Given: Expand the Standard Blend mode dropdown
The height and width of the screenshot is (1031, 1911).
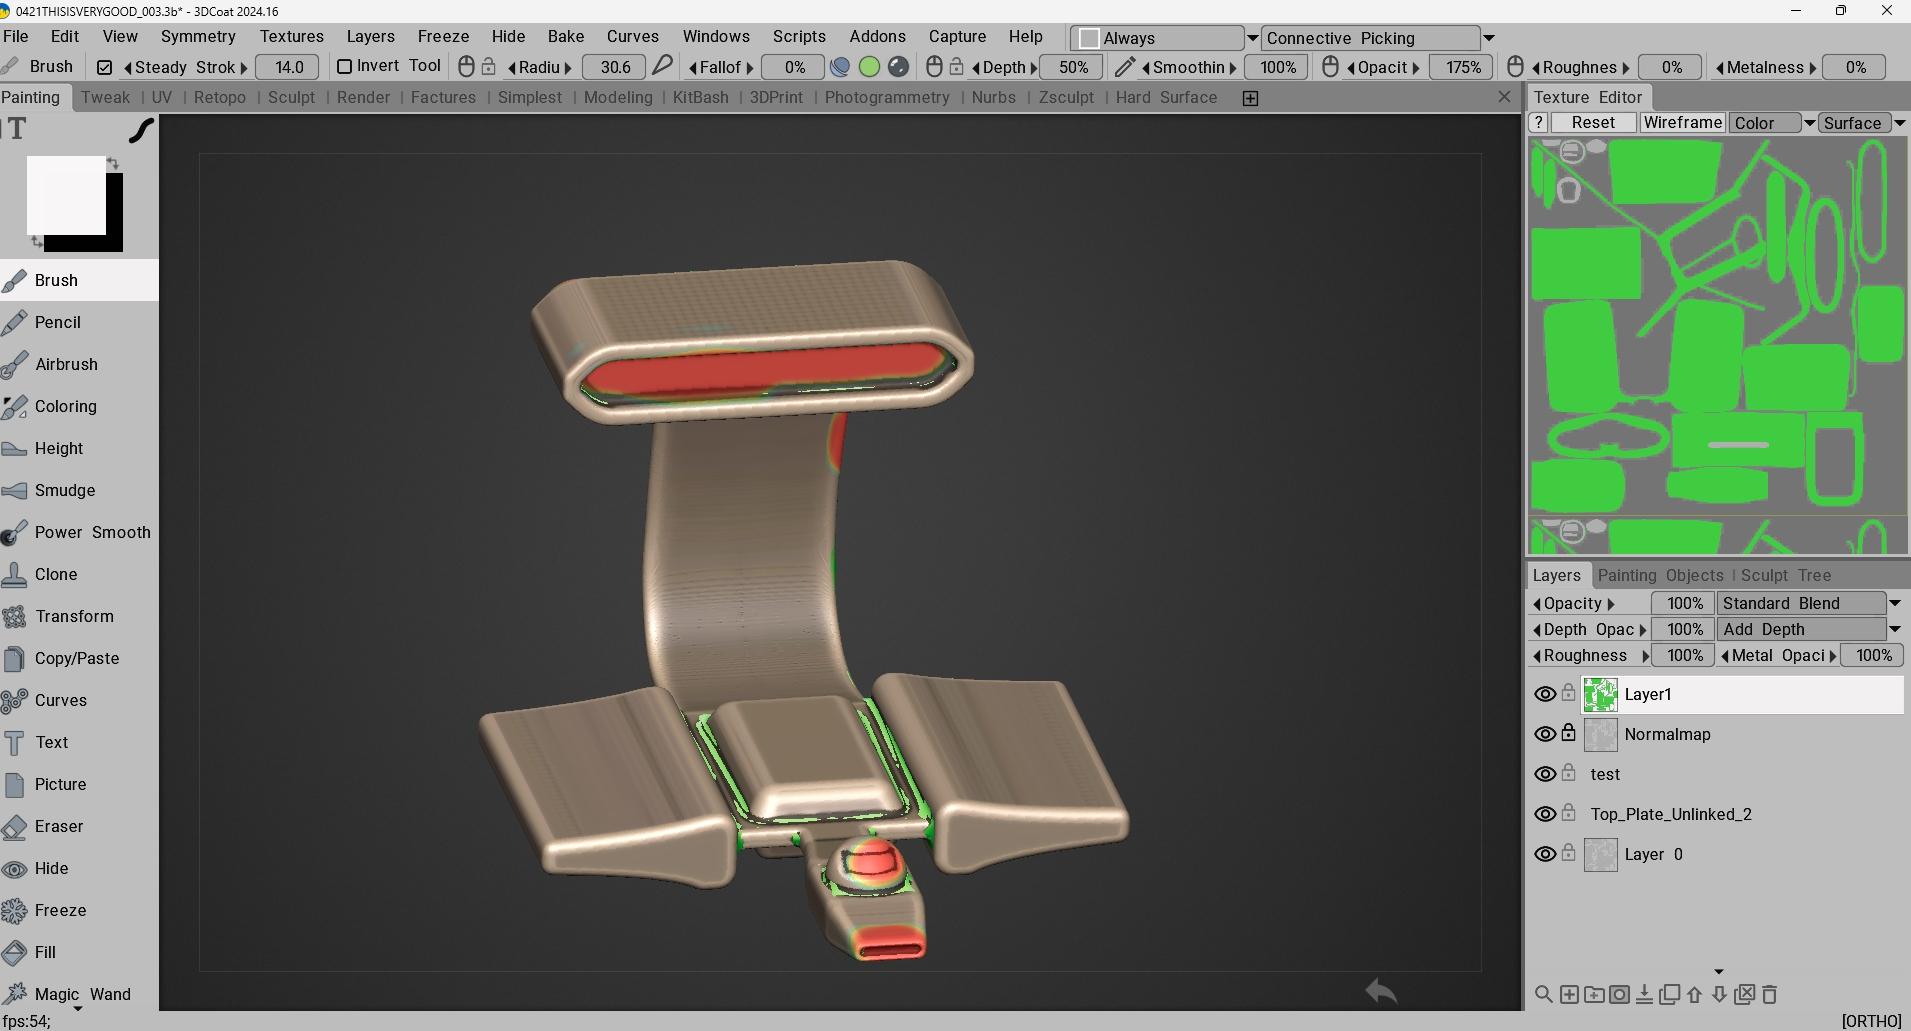Looking at the screenshot, I should [1894, 603].
